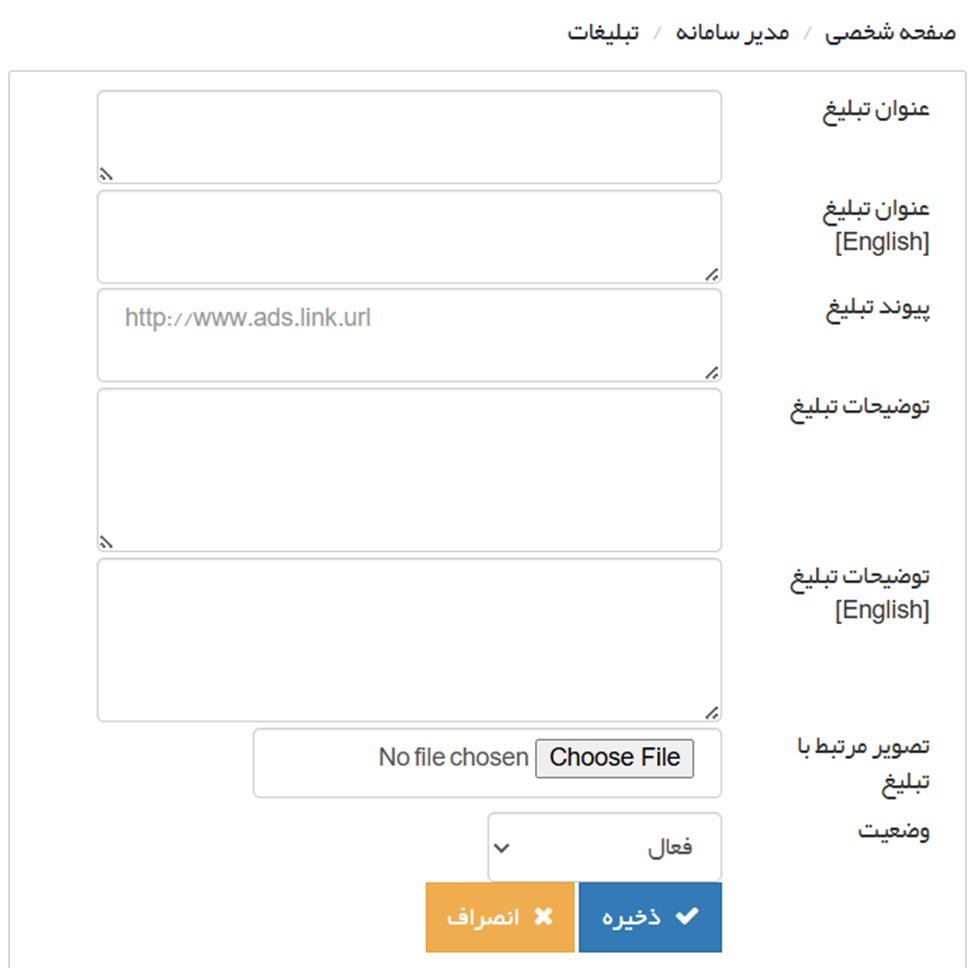Select تبلیغات breadcrumb item

[x=603, y=32]
